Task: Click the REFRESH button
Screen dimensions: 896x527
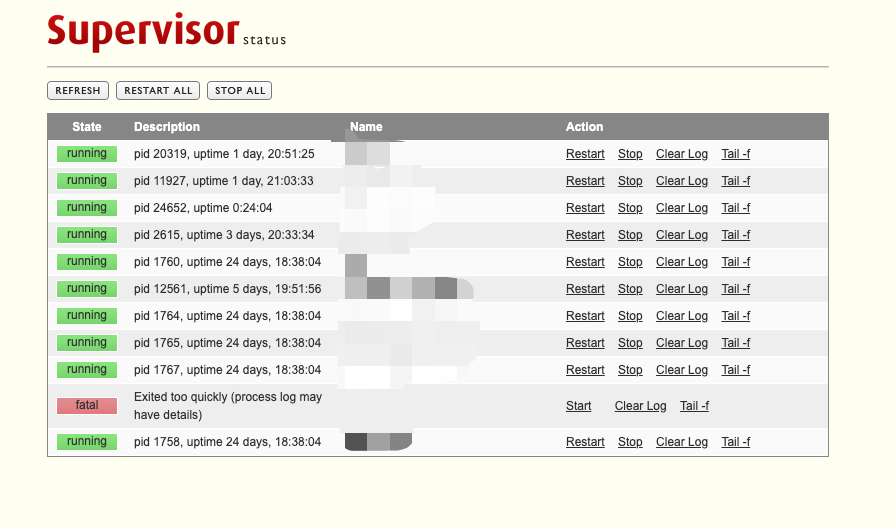Action: (78, 90)
